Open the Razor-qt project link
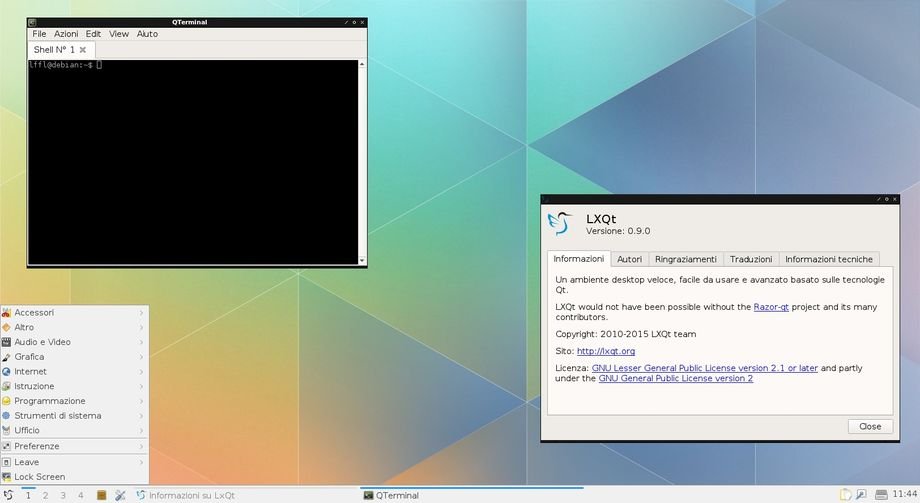 (x=770, y=307)
